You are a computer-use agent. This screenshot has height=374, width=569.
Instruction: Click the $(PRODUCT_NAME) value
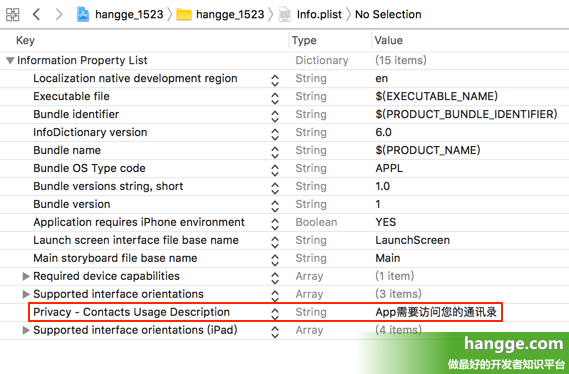click(428, 150)
